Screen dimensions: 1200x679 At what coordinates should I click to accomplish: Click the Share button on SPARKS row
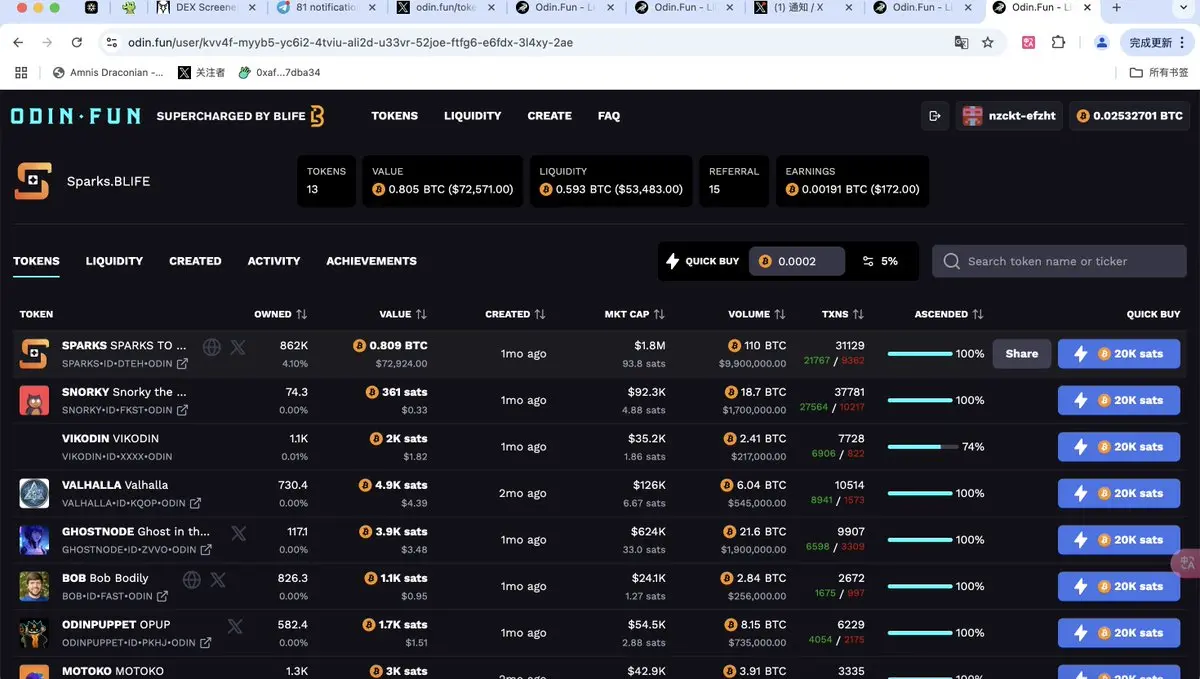1022,353
